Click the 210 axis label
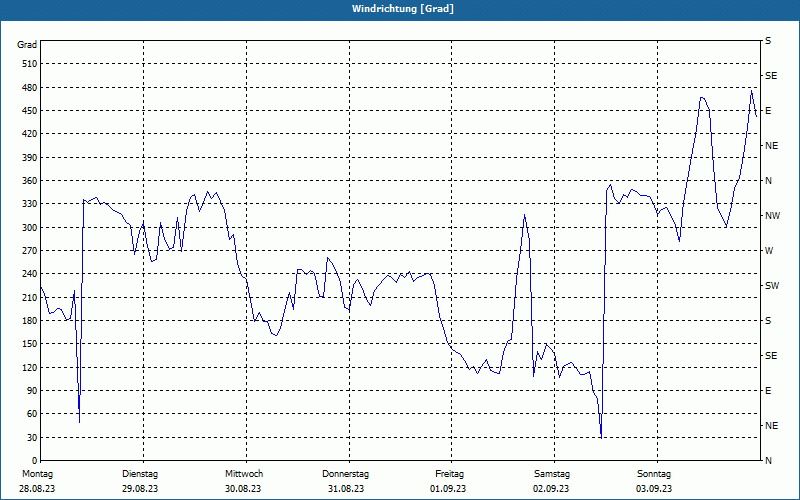The height and width of the screenshot is (500, 800). click(x=30, y=297)
